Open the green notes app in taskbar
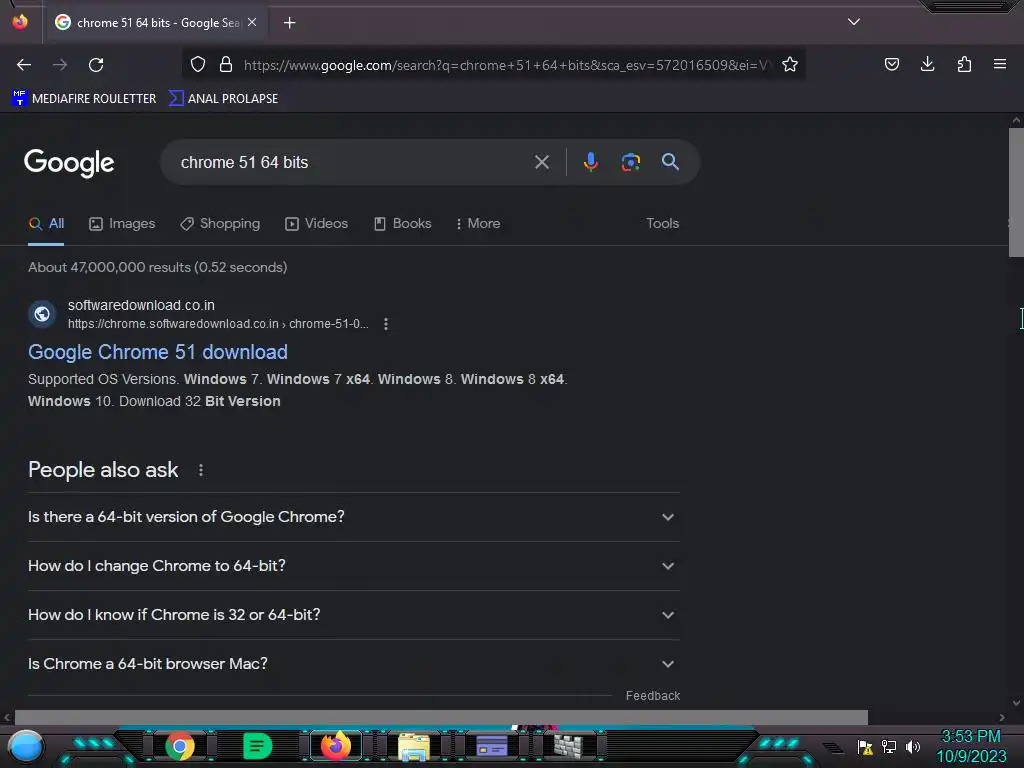This screenshot has height=768, width=1024. click(257, 746)
